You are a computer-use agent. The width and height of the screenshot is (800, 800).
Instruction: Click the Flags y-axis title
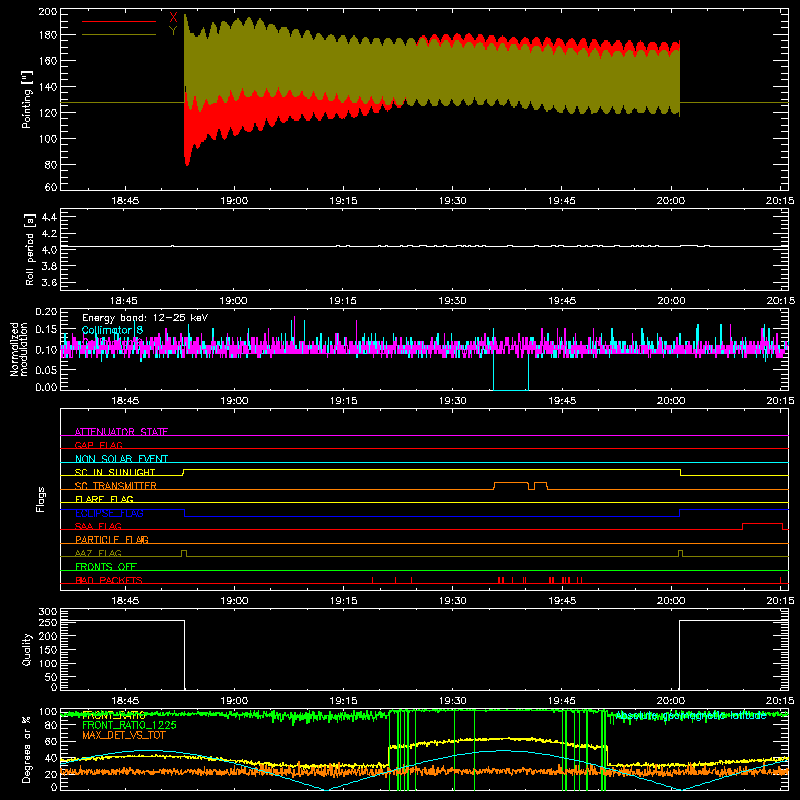41,499
